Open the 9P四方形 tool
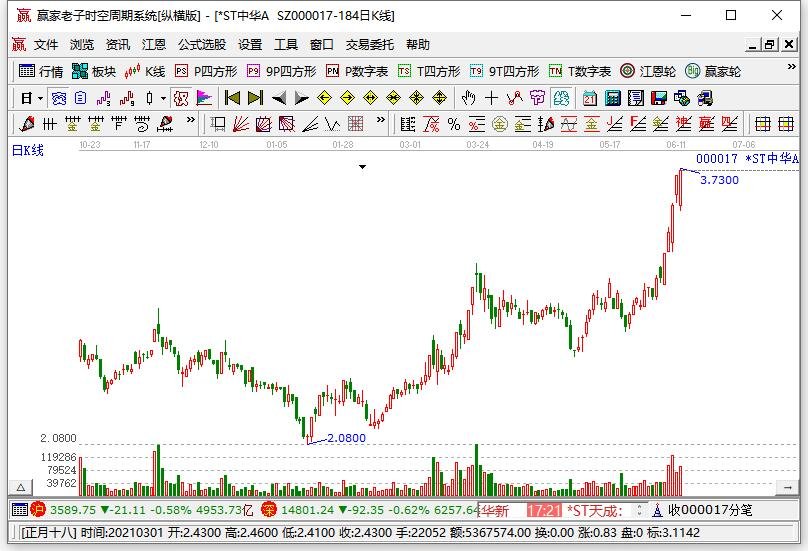The image size is (808, 551). coord(281,71)
